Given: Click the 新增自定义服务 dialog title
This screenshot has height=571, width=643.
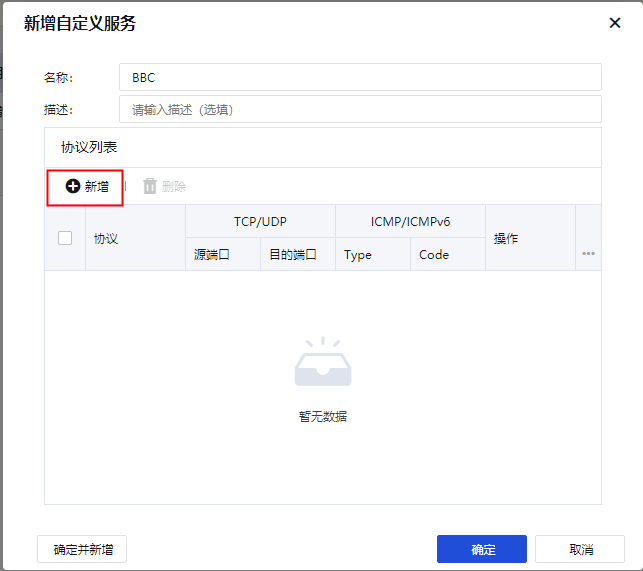Looking at the screenshot, I should [x=80, y=23].
